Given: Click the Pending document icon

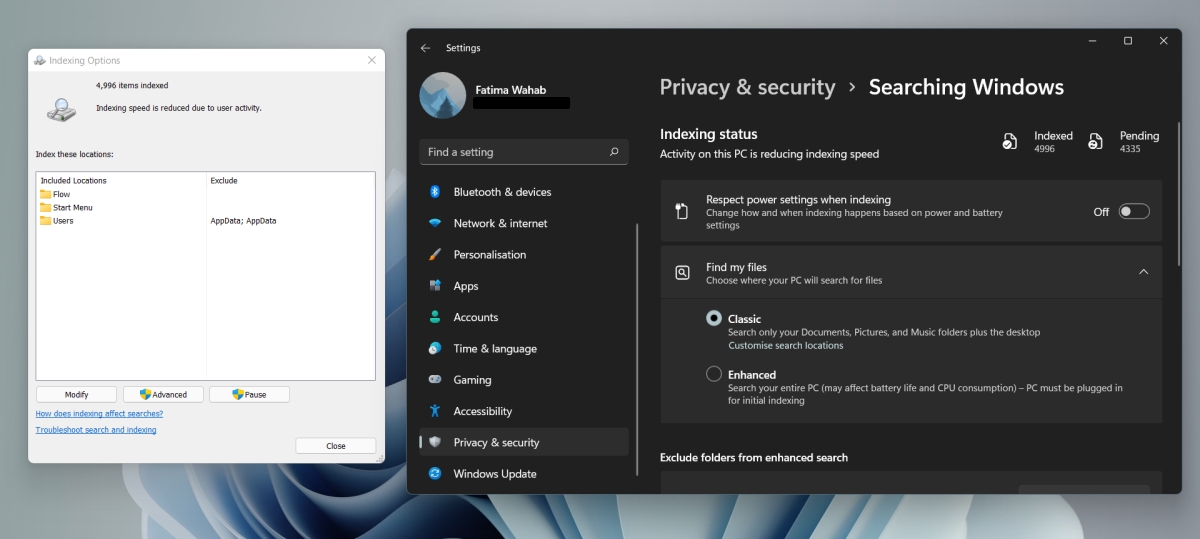Looking at the screenshot, I should [x=1095, y=141].
